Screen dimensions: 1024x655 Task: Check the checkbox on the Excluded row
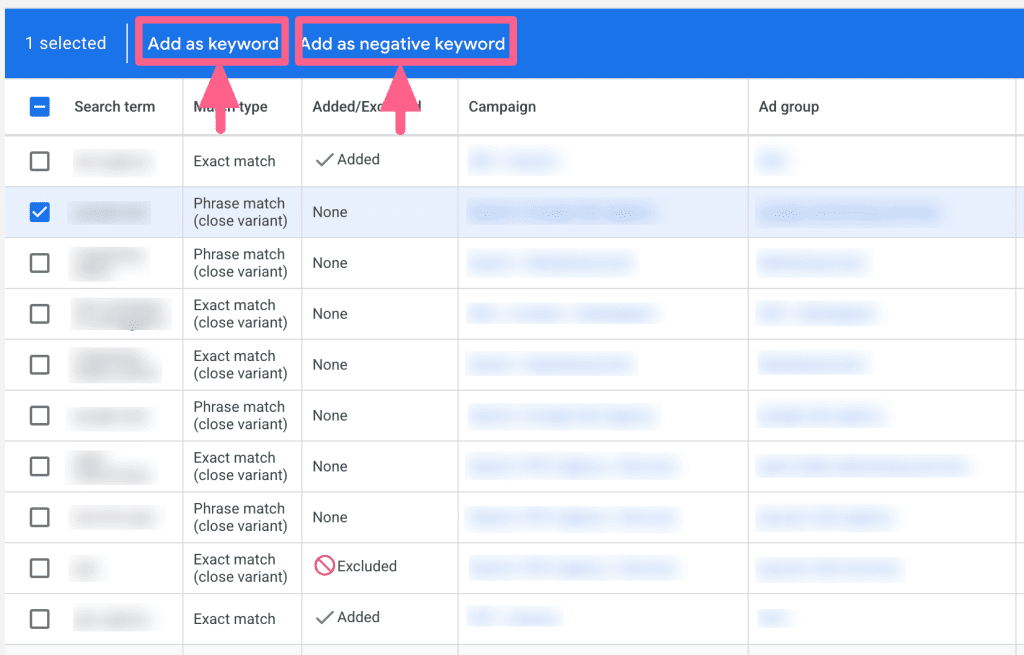click(x=39, y=568)
